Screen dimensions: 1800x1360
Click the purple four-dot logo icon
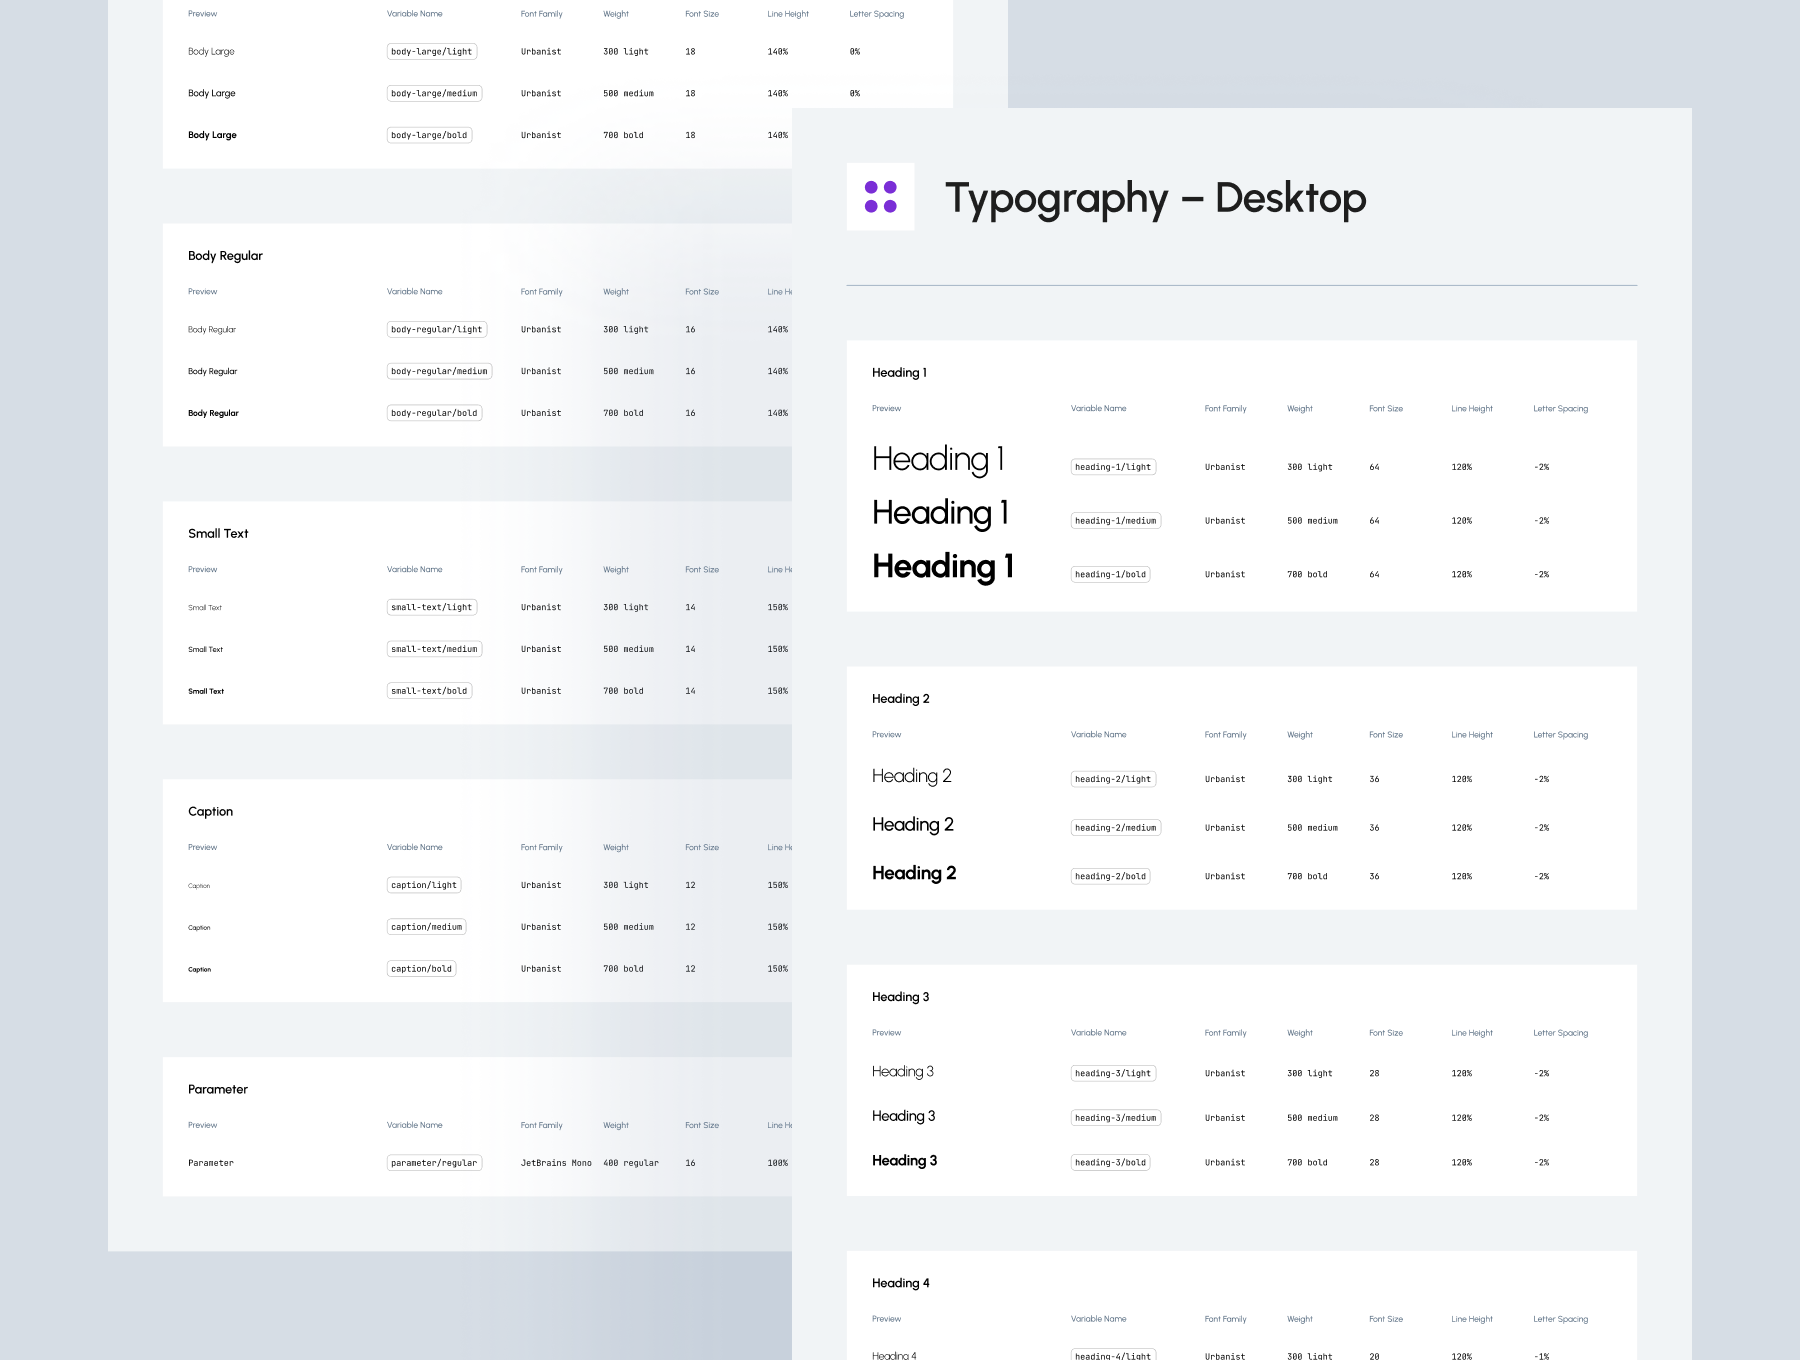coord(880,197)
